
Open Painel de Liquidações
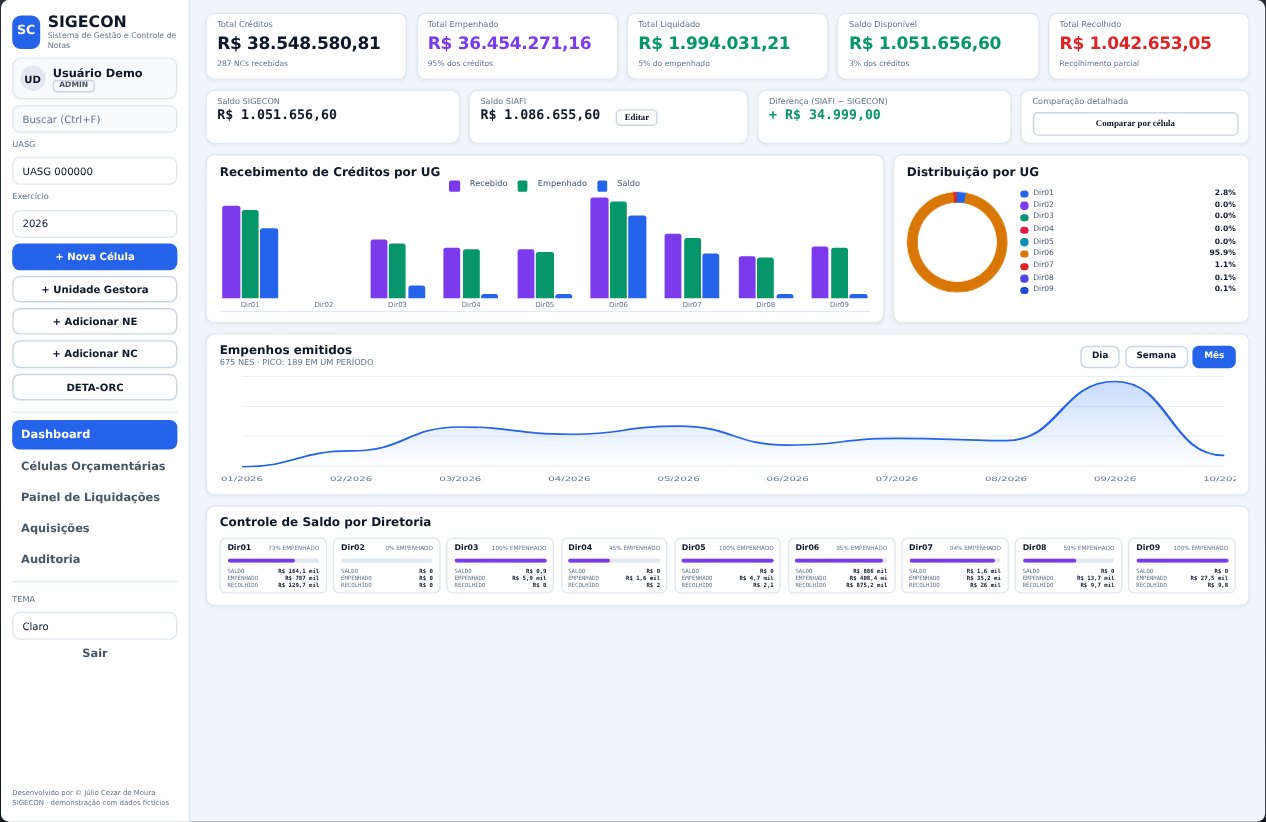[x=94, y=497]
